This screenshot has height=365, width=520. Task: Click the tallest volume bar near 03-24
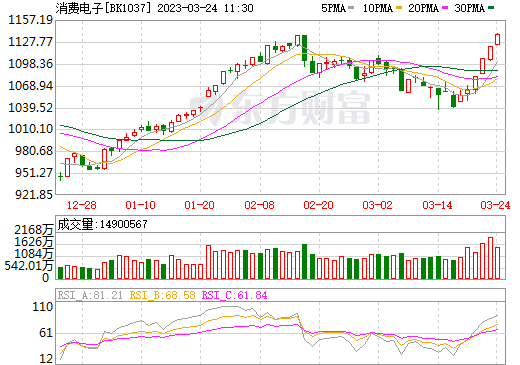click(x=490, y=258)
